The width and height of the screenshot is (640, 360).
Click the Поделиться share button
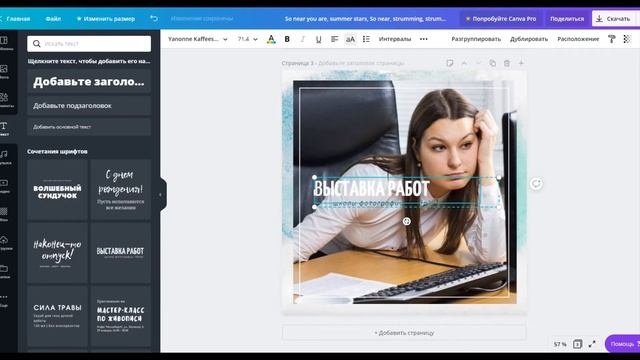point(567,19)
